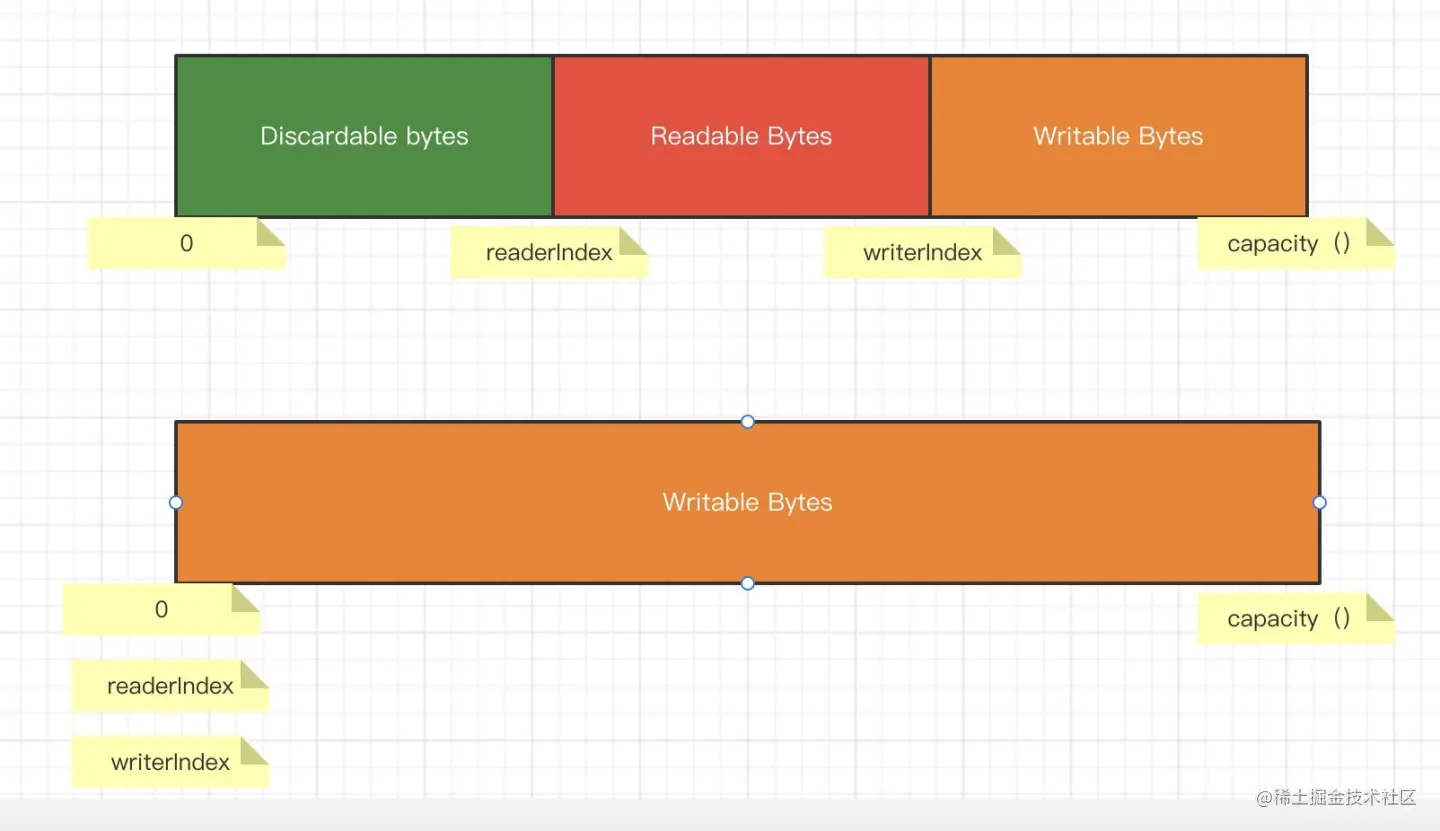The width and height of the screenshot is (1440, 831).
Task: Click the right resize handle of selected rectangle
Action: click(1319, 502)
